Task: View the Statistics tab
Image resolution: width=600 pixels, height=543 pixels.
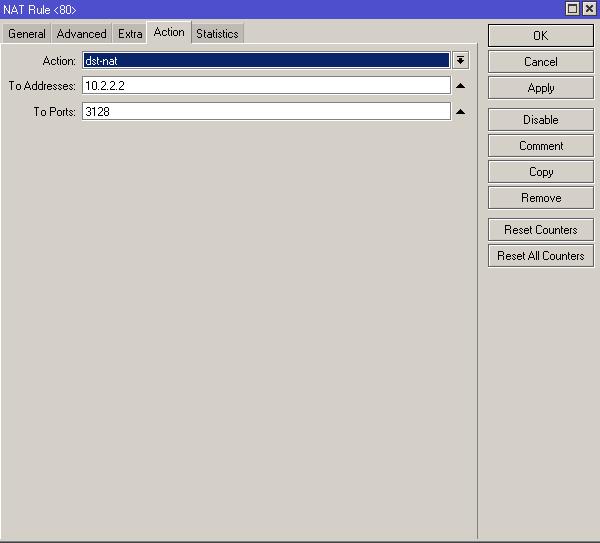Action: (217, 34)
